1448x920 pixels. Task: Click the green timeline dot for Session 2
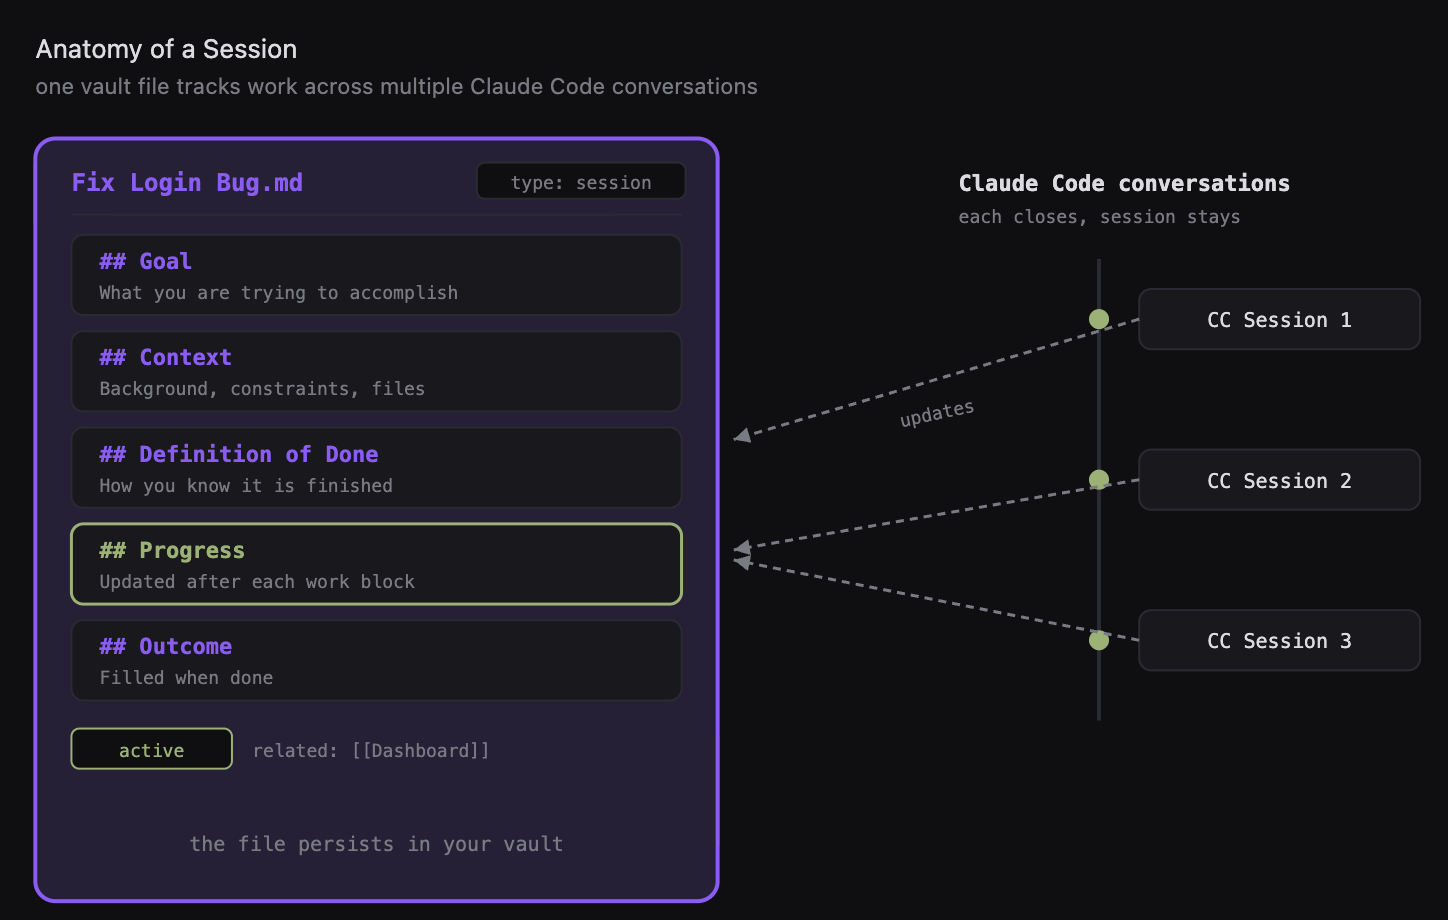point(1099,480)
